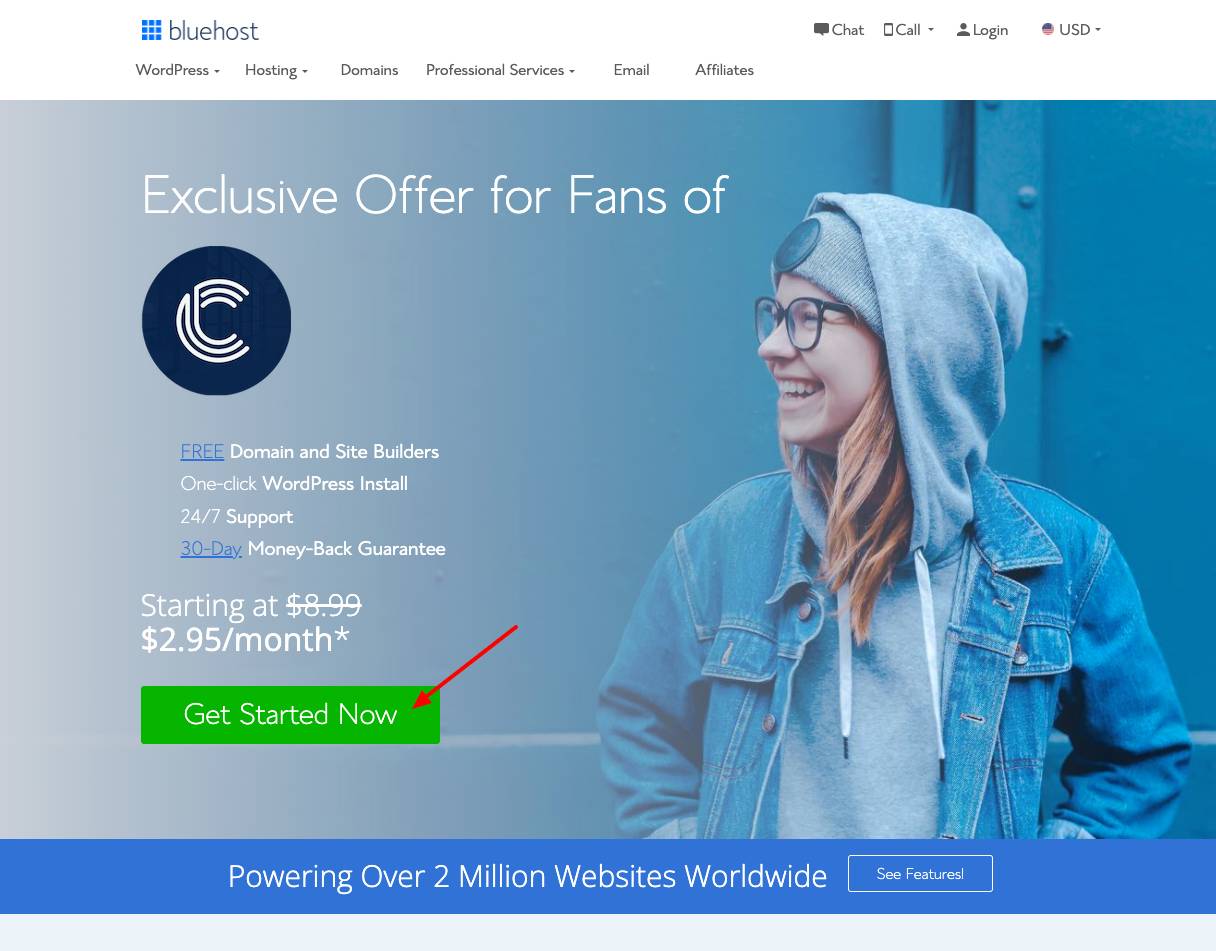Open the Email menu item
Image resolution: width=1216 pixels, height=951 pixels.
point(631,70)
